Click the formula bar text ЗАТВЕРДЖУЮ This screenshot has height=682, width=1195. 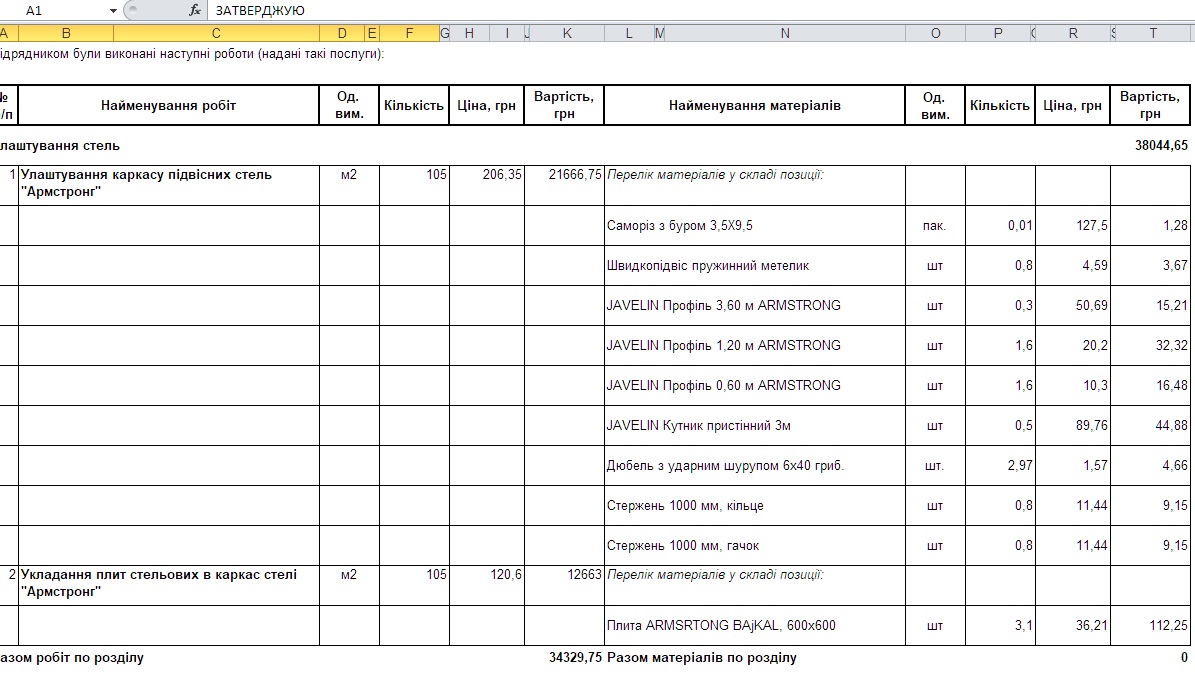[261, 10]
